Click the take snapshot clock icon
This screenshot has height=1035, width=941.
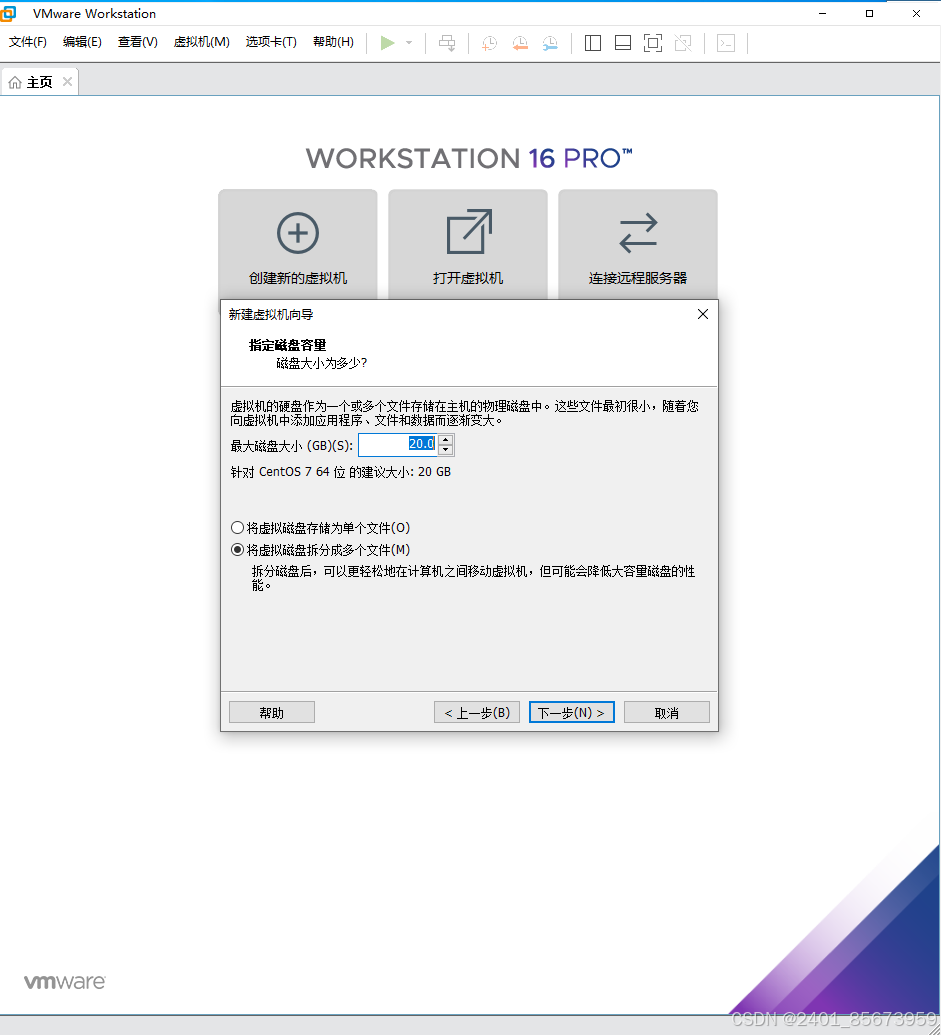tap(490, 43)
